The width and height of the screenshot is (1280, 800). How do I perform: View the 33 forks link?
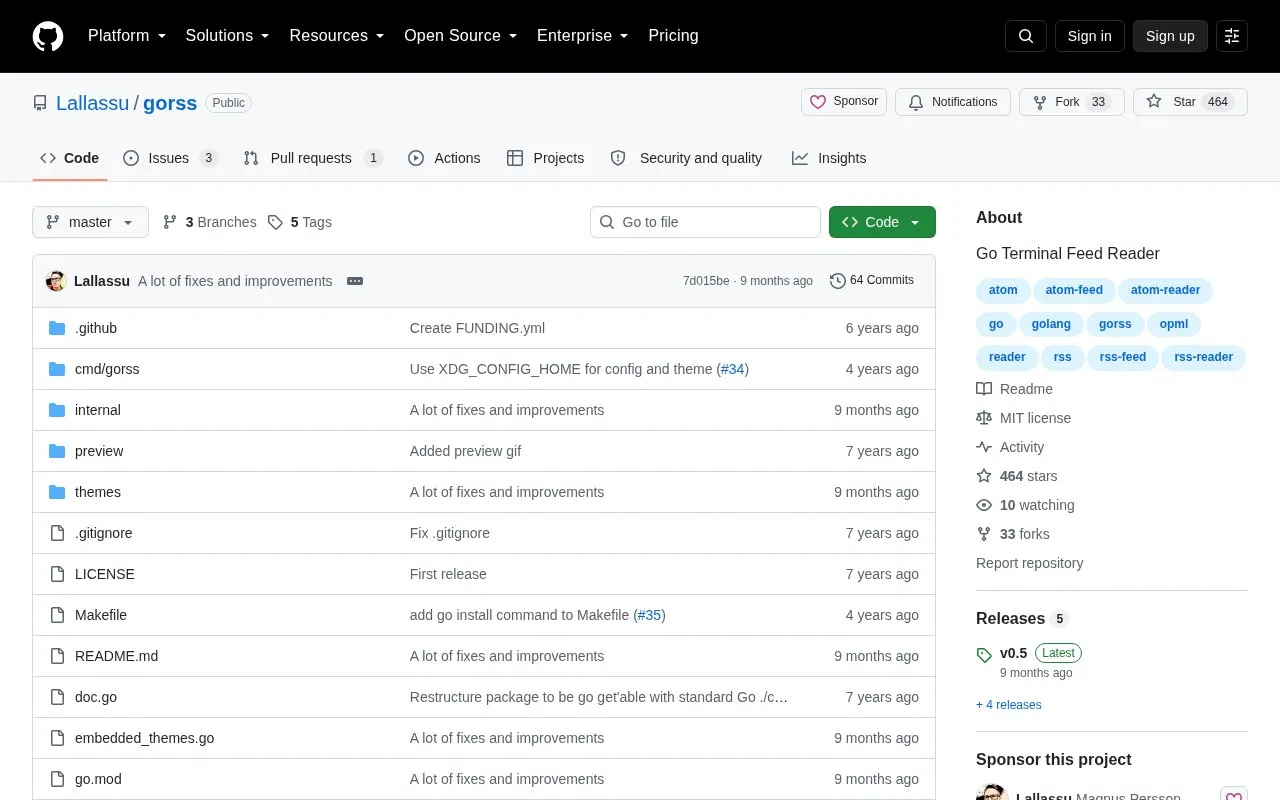(1012, 534)
